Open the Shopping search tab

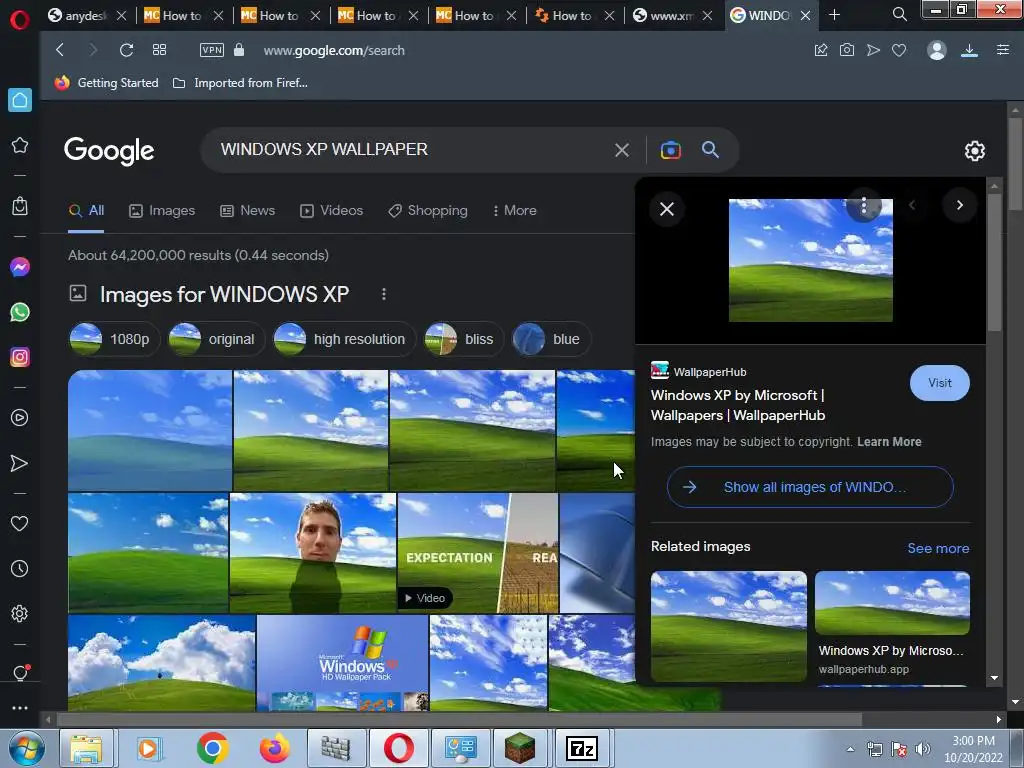pyautogui.click(x=428, y=210)
